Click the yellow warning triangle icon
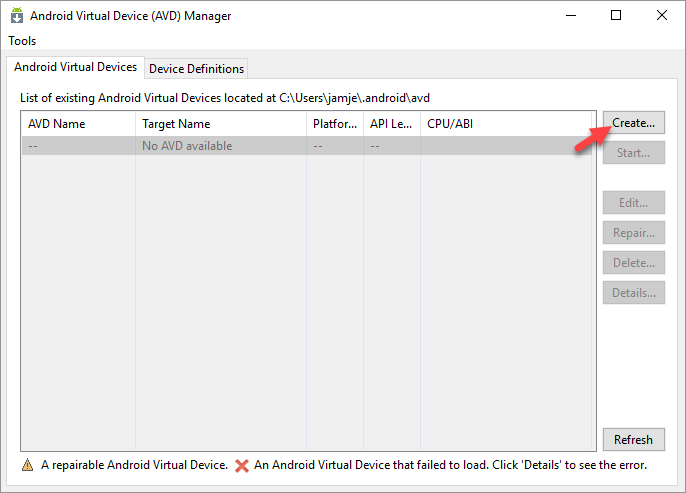 (27, 465)
